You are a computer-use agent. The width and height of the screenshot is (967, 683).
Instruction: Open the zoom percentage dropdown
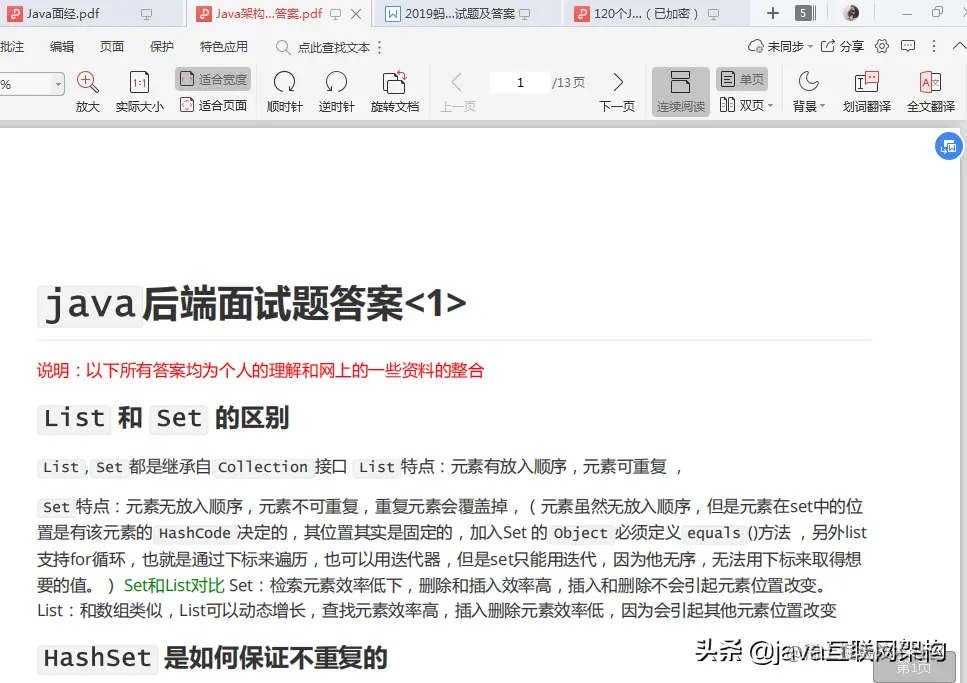(x=59, y=84)
